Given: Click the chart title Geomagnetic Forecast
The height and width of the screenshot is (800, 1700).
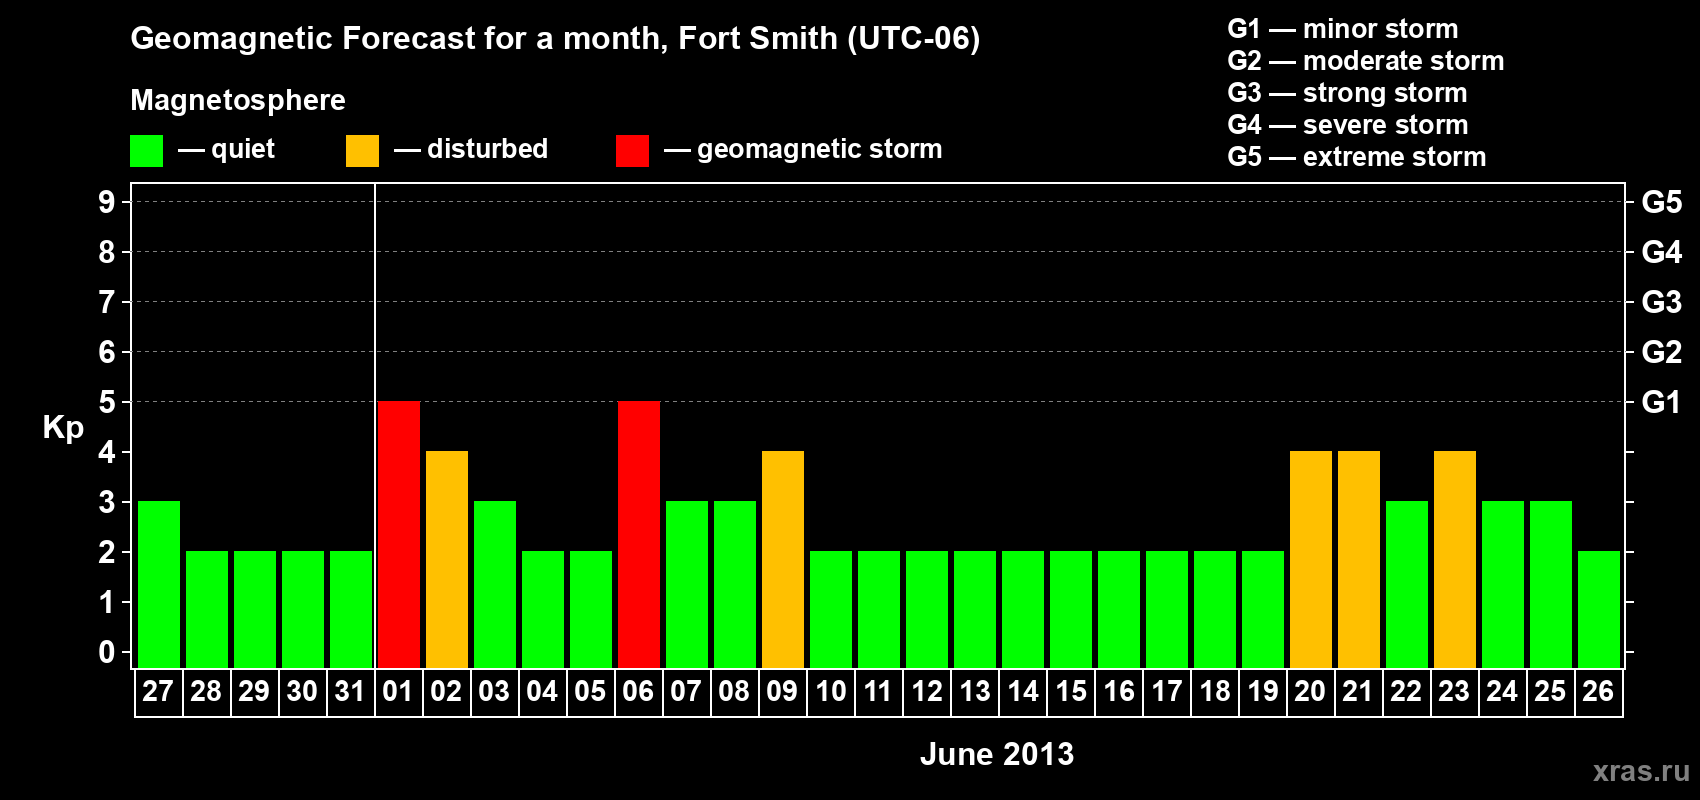Looking at the screenshot, I should (x=555, y=39).
